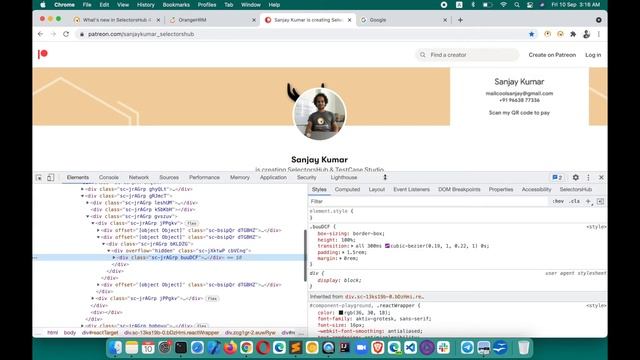Switch to What's new in SelectorsHub tab
This screenshot has height=360, width=640.
coord(116,20)
